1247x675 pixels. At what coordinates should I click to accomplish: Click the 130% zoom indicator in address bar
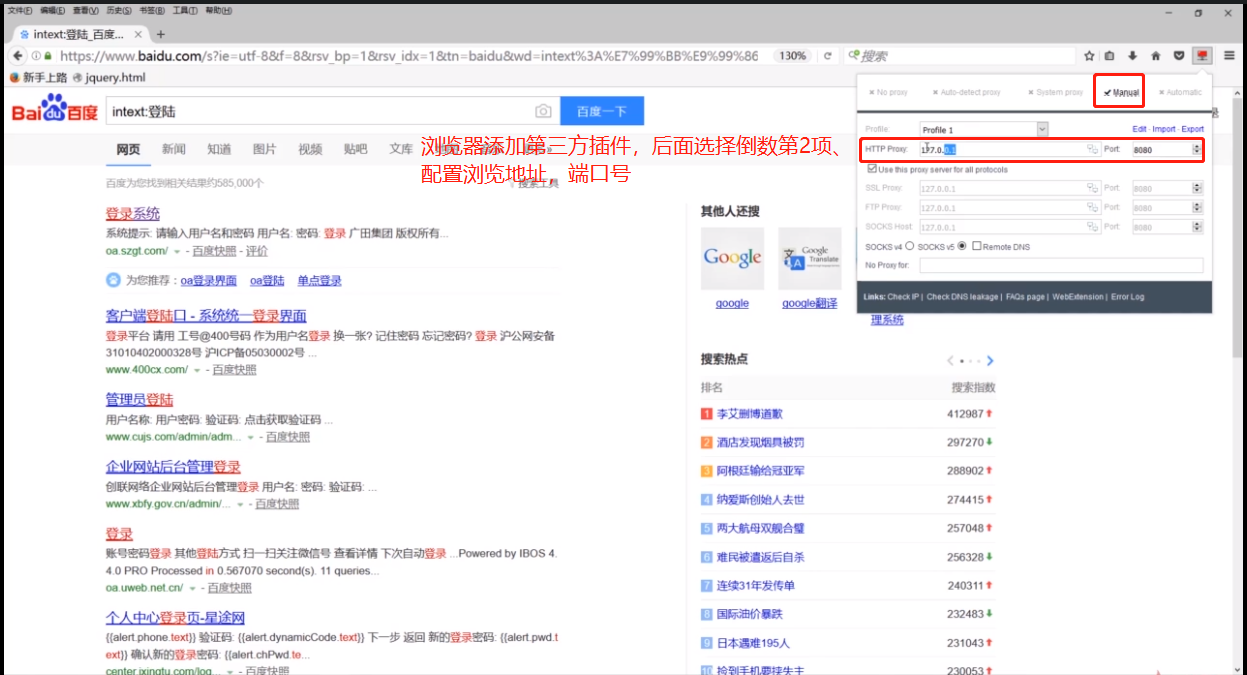[793, 56]
